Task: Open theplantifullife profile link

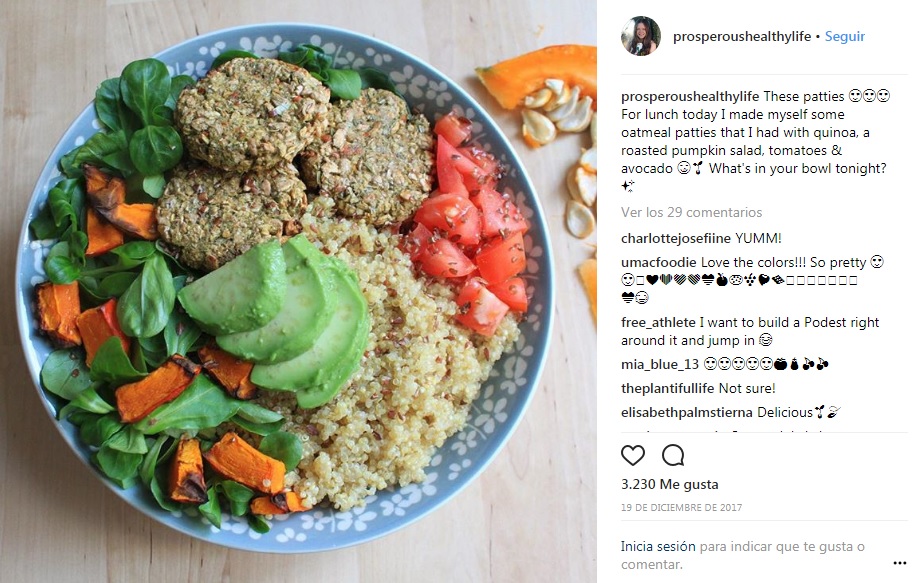Action: 668,388
